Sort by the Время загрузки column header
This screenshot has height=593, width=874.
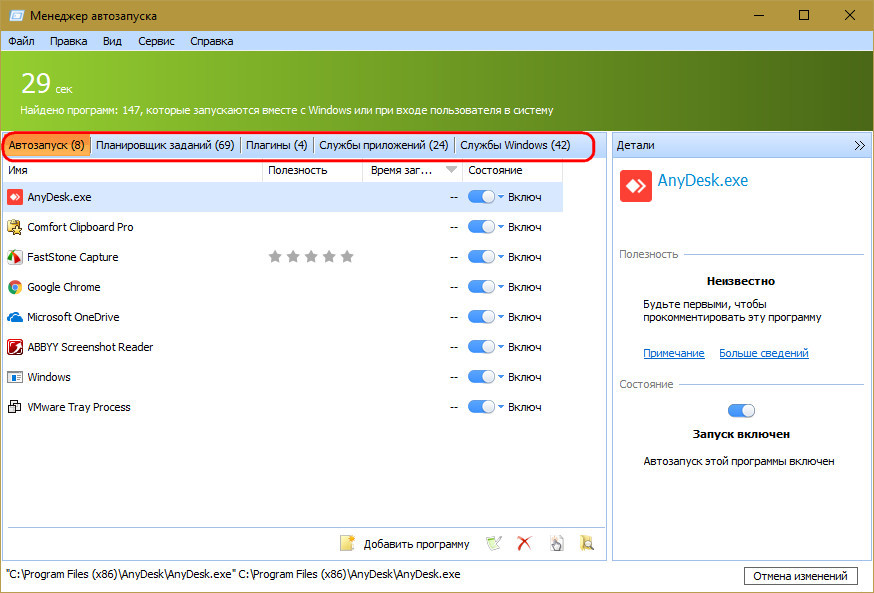(x=412, y=171)
